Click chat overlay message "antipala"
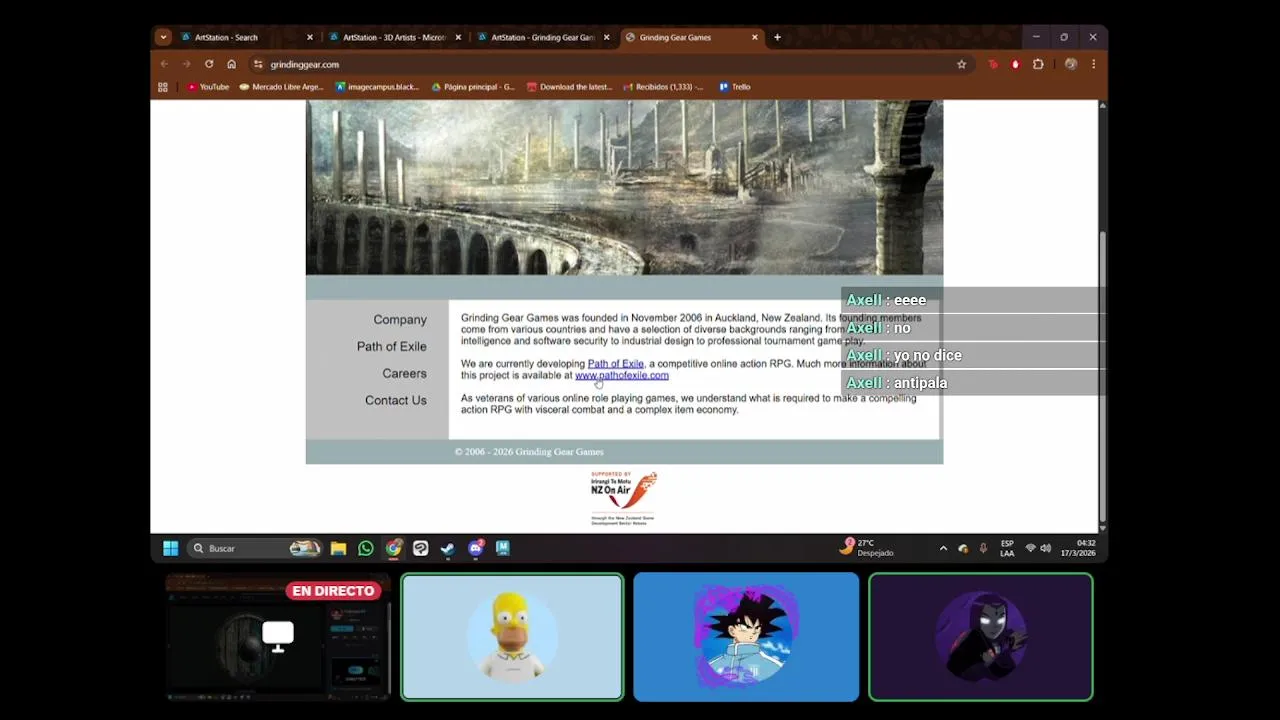The image size is (1280, 720). [920, 383]
